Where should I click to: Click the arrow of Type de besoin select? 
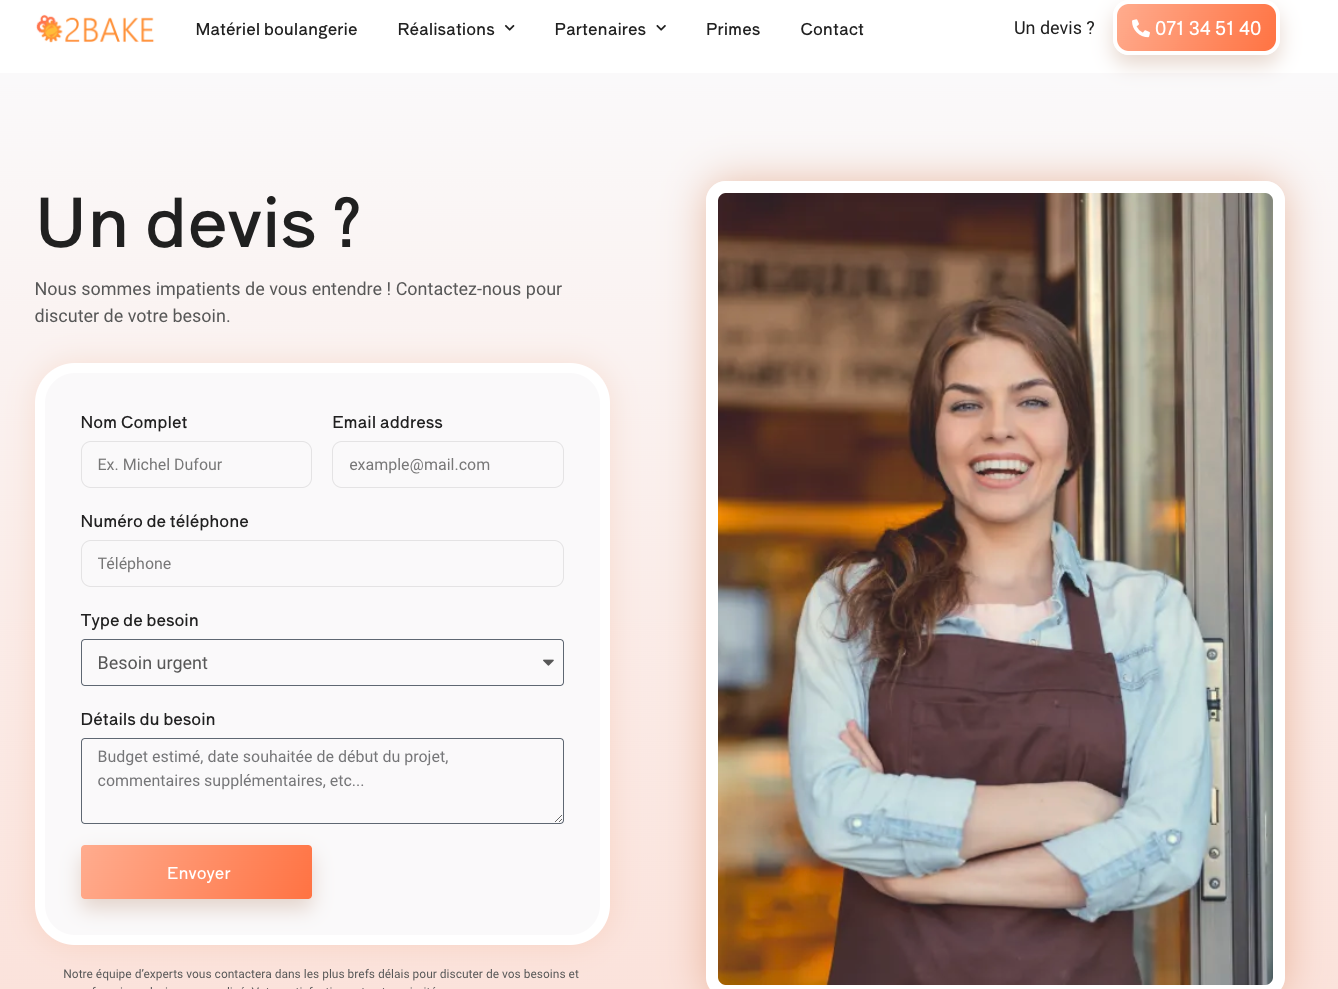548,663
